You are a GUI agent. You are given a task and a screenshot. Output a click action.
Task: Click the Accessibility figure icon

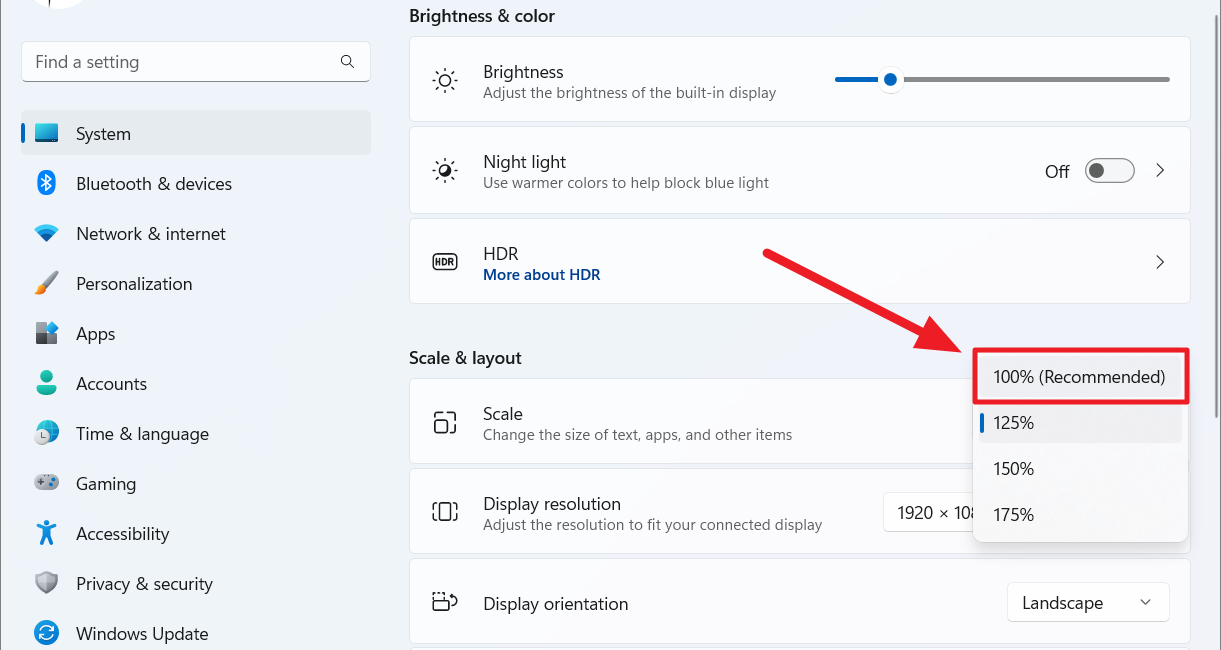coord(47,533)
